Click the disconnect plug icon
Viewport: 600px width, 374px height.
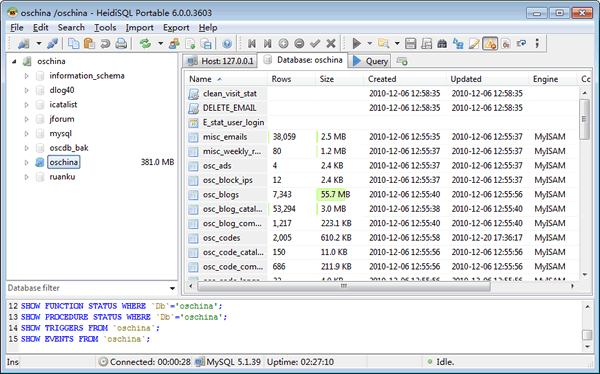[x=52, y=44]
